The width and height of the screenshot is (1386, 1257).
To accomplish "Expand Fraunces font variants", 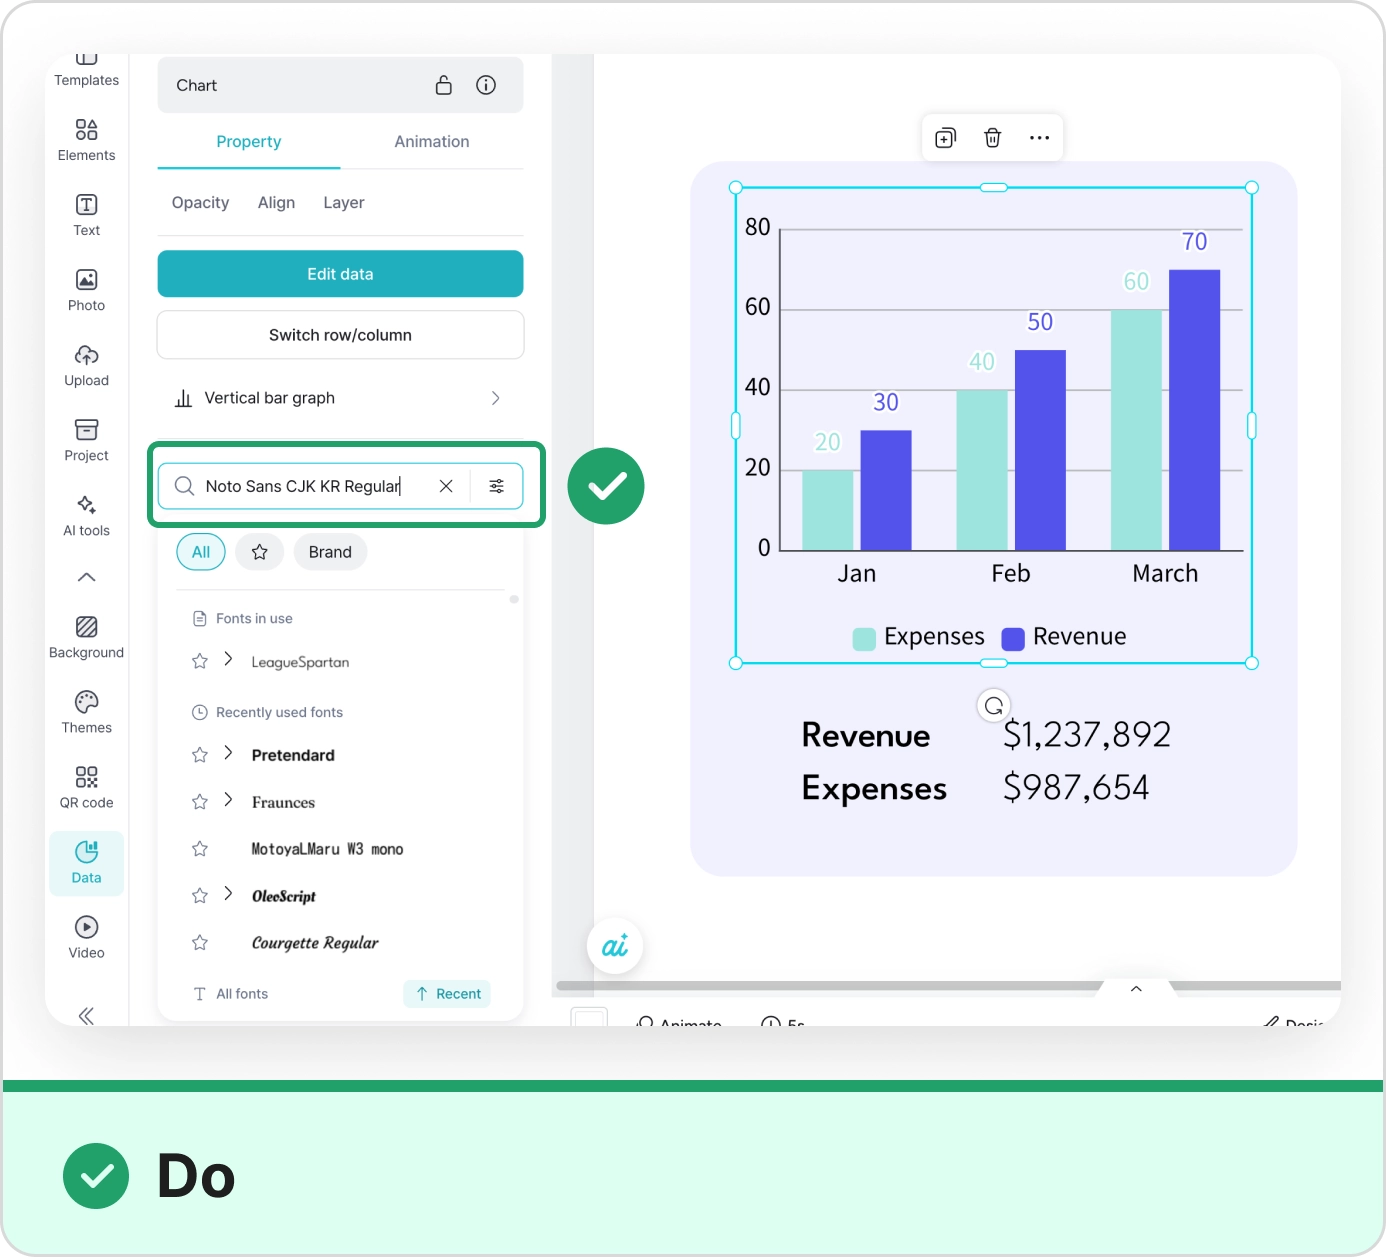I will [x=228, y=800].
